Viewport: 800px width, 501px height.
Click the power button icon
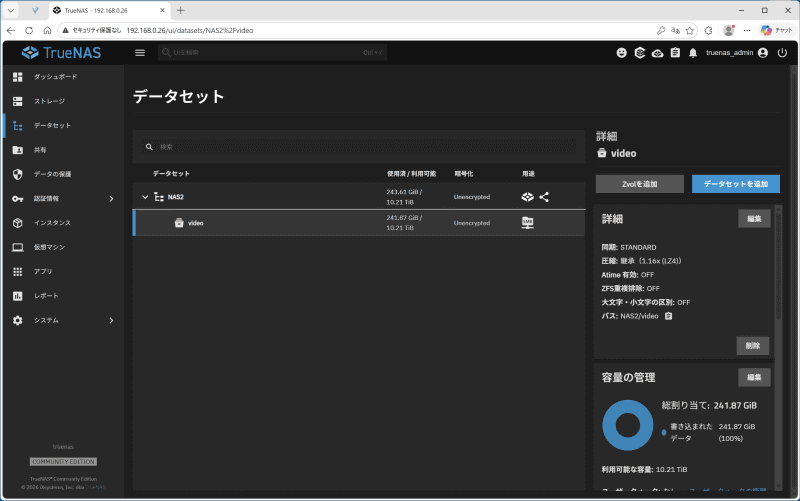(782, 53)
